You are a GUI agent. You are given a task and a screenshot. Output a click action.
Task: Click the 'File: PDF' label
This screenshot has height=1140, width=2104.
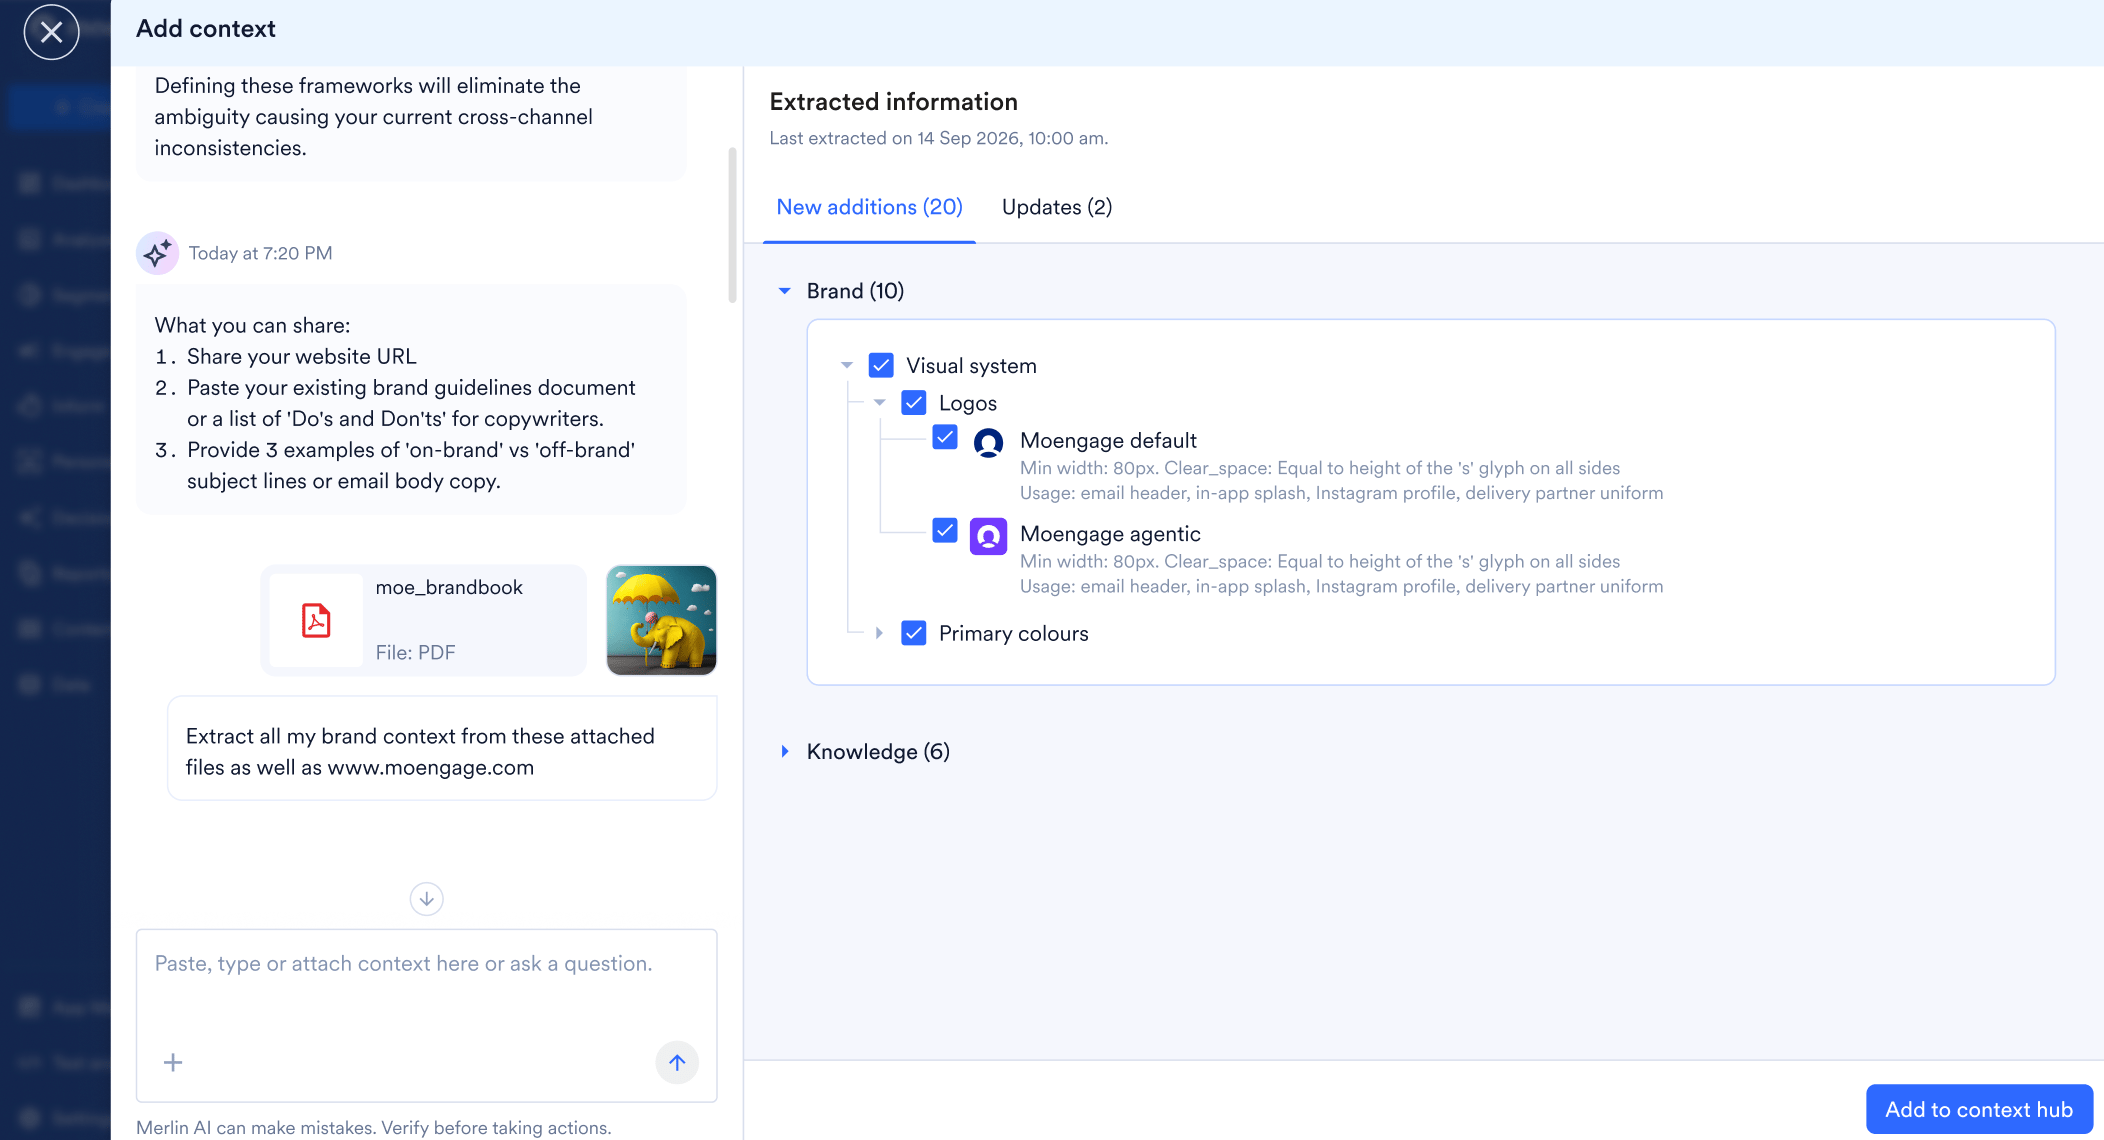click(x=415, y=652)
